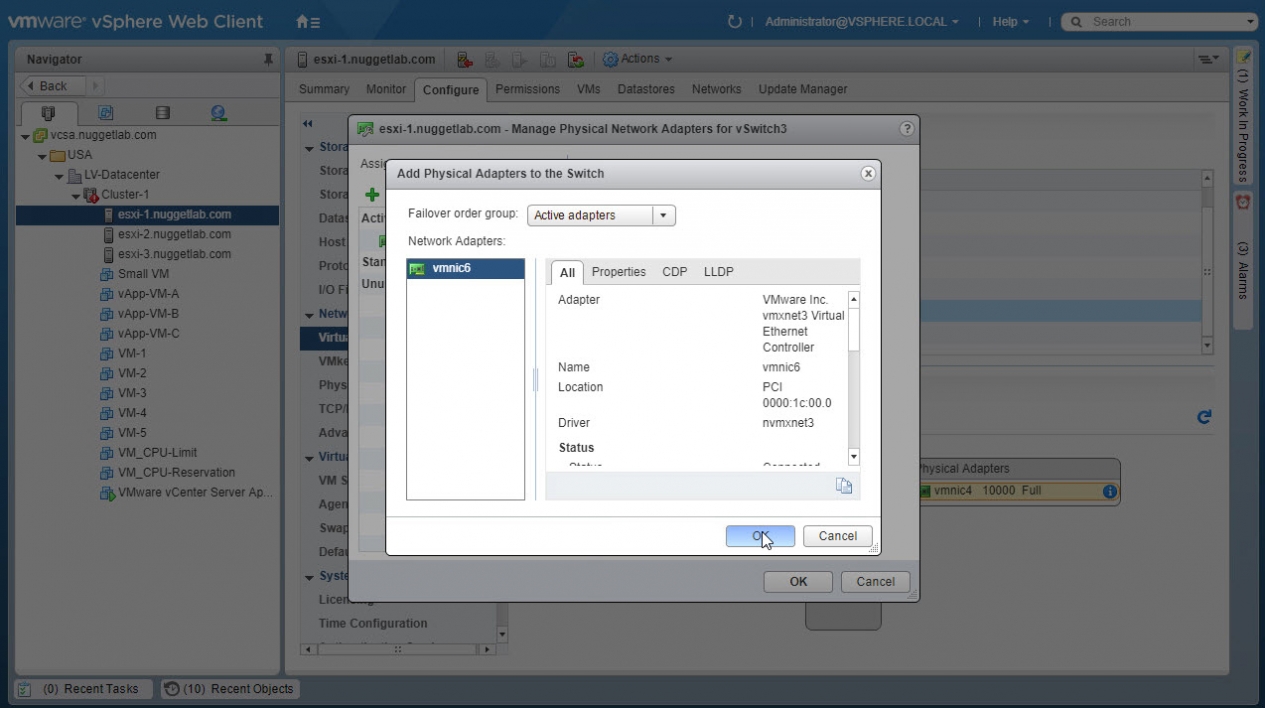Collapse the LV-Datacenter tree node
This screenshot has width=1265, height=708.
click(x=60, y=175)
